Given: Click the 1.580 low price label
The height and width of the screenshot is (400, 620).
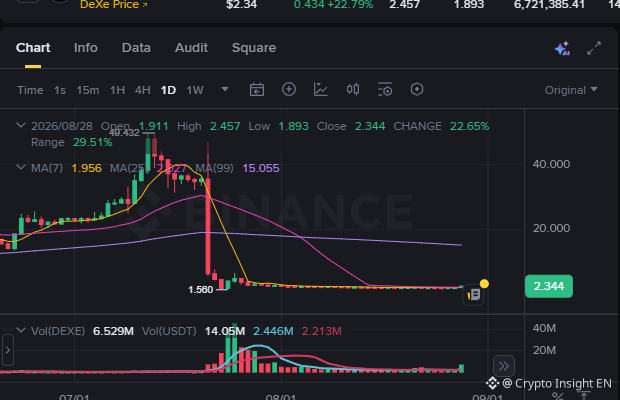Looking at the screenshot, I should tap(200, 290).
